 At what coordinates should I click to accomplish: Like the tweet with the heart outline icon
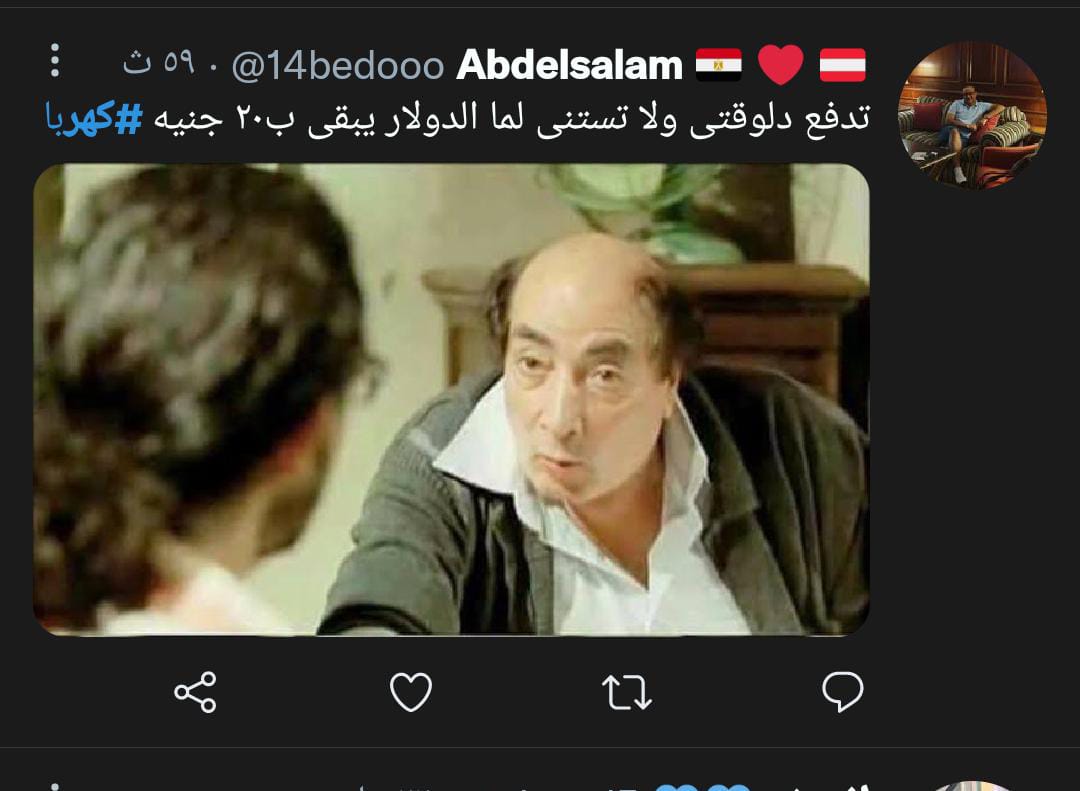411,692
